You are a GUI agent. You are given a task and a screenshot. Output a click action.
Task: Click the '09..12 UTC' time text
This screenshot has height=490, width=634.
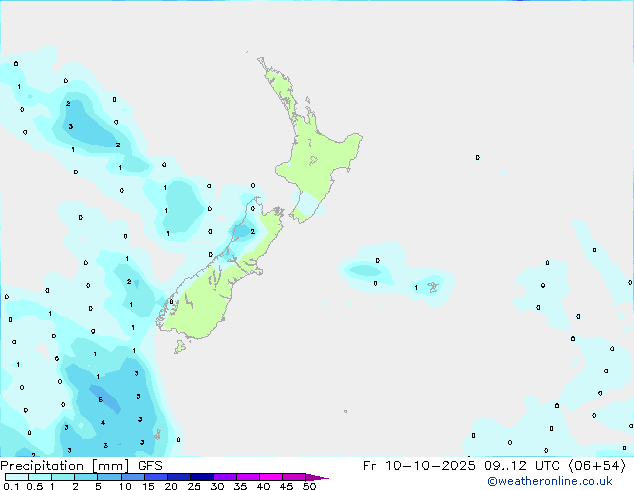coord(522,466)
